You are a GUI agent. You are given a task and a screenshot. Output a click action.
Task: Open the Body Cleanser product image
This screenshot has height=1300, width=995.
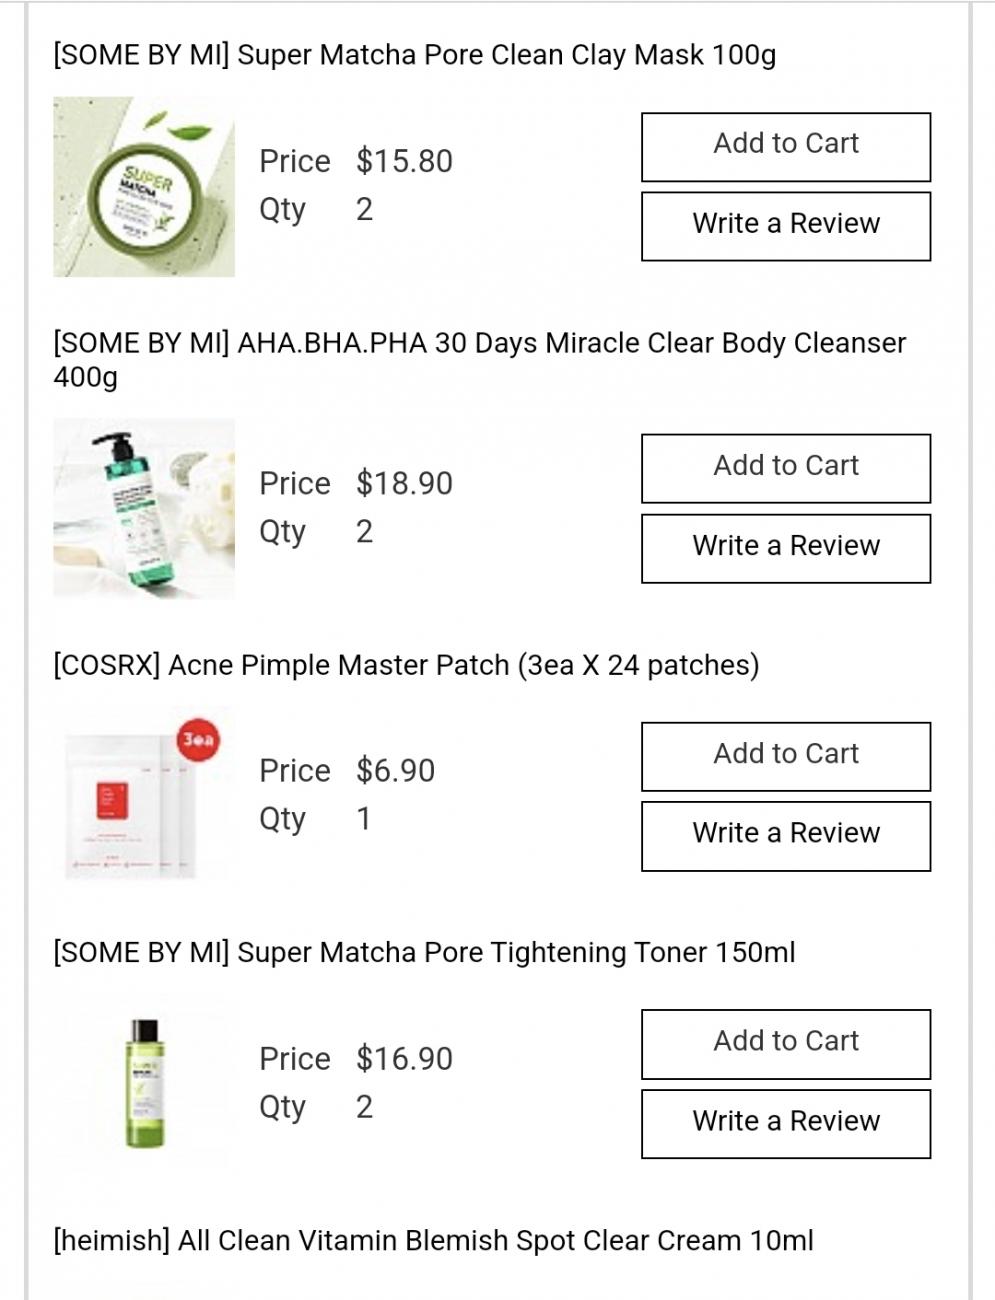tap(144, 509)
